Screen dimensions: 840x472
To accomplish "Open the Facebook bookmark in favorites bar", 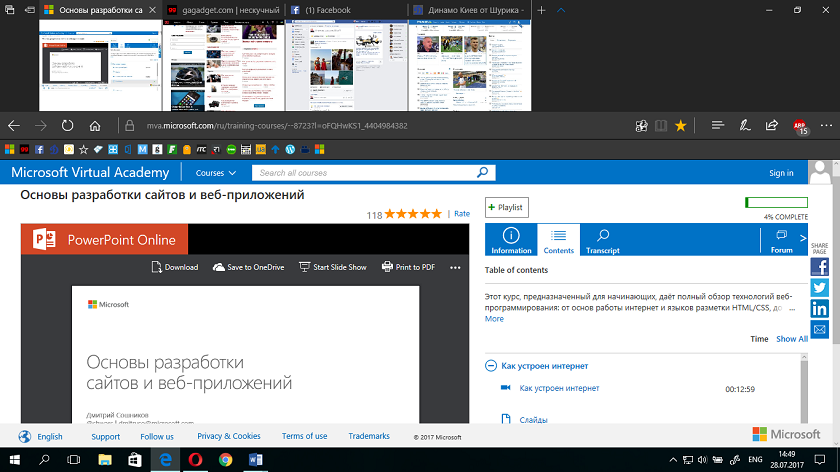I will click(x=39, y=149).
